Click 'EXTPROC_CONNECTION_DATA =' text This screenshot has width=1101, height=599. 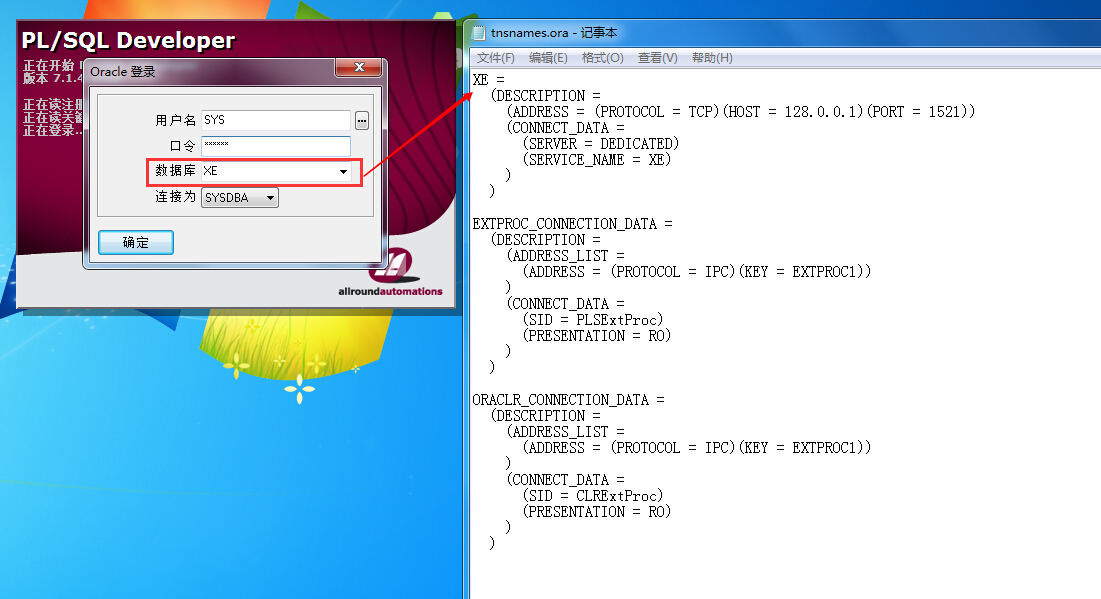(x=572, y=224)
